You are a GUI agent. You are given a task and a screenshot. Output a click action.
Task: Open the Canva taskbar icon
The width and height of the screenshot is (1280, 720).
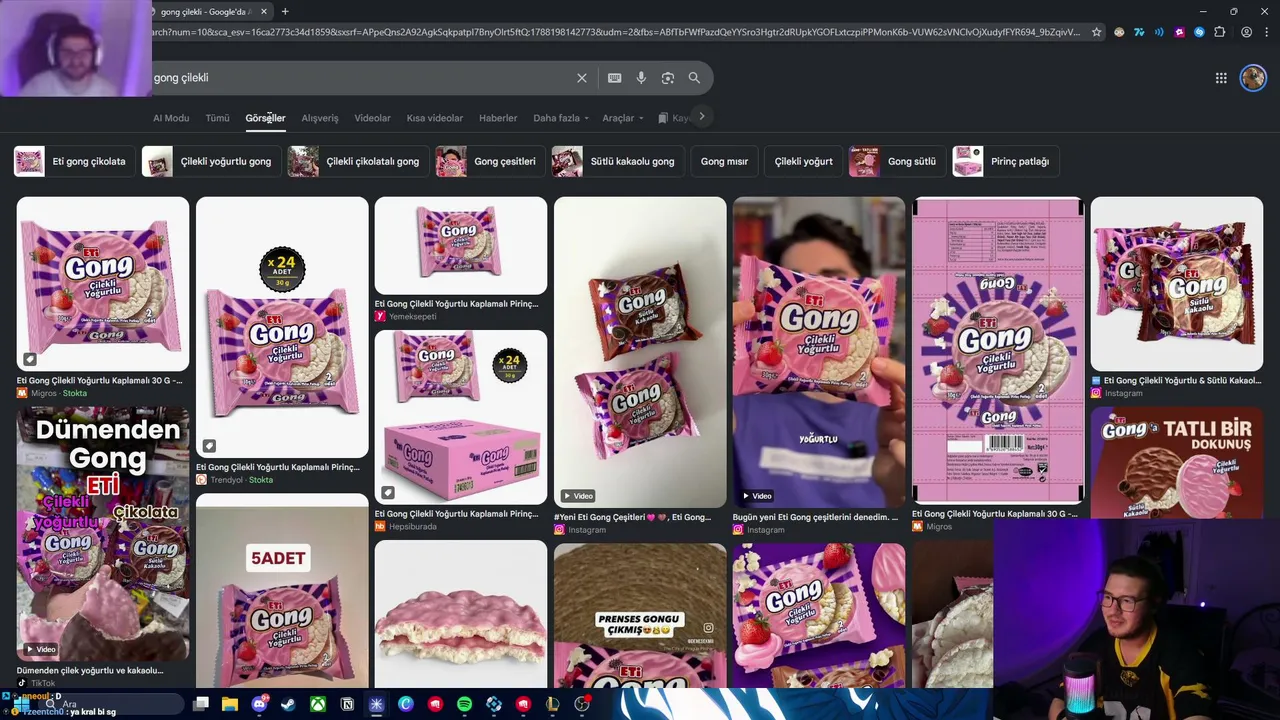406,704
